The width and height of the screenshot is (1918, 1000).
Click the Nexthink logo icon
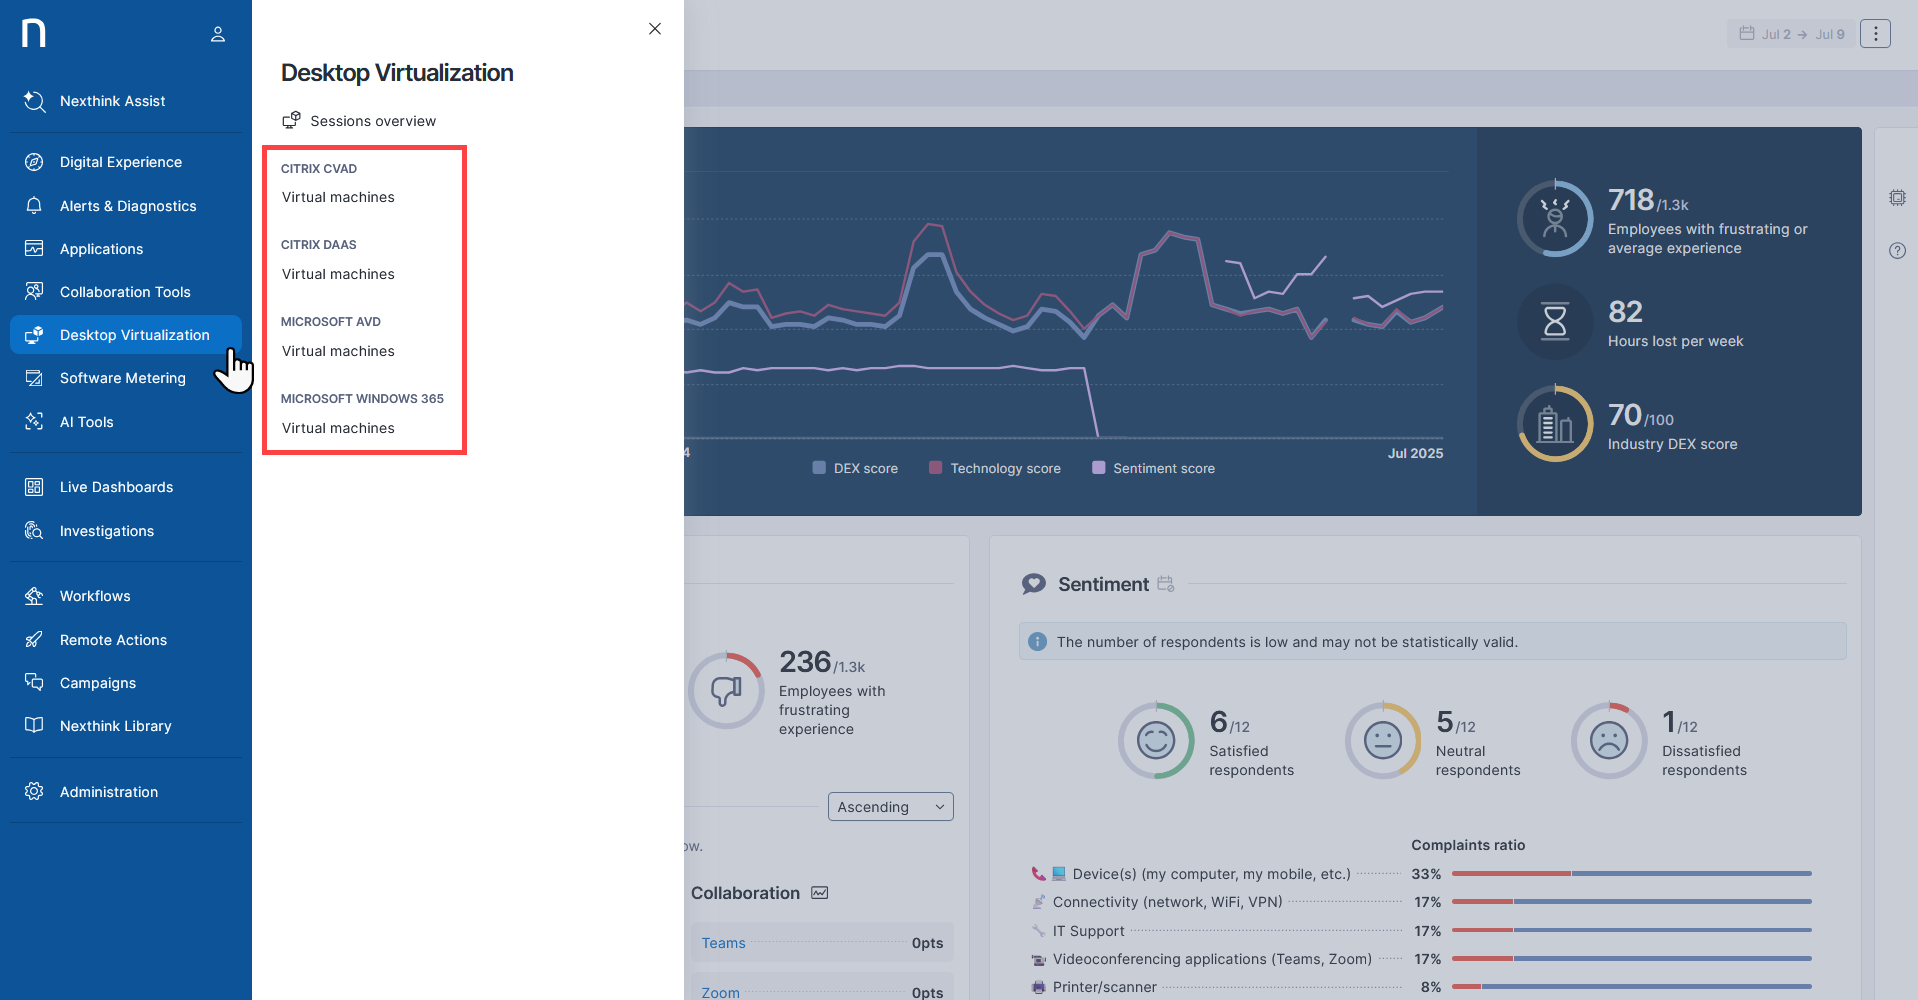click(34, 33)
